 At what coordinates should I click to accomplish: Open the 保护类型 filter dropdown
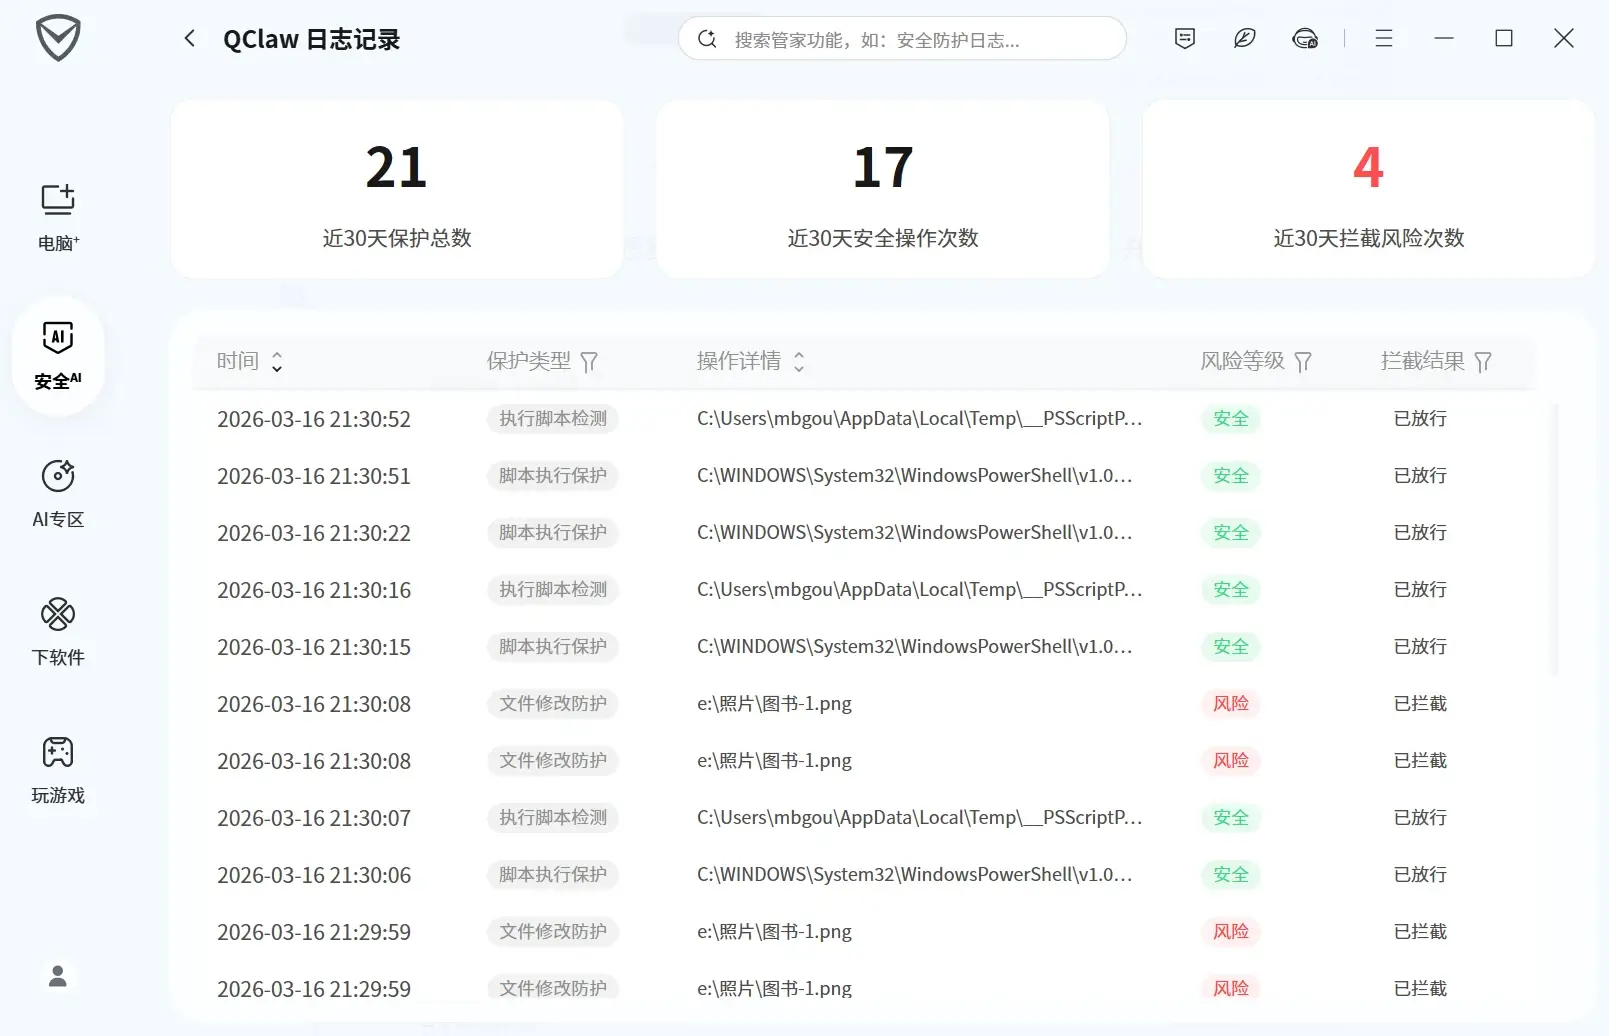click(x=589, y=362)
